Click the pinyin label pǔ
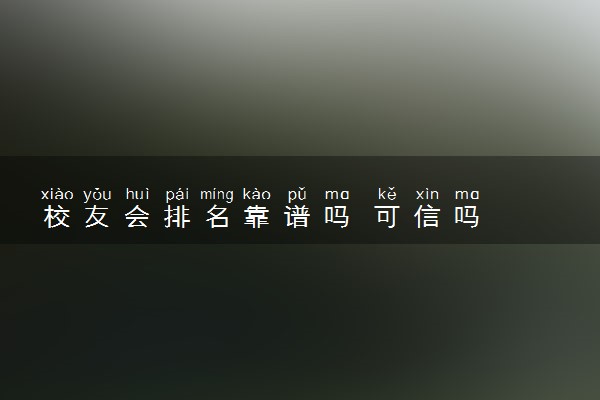Screen dimensions: 600x400 pos(297,195)
